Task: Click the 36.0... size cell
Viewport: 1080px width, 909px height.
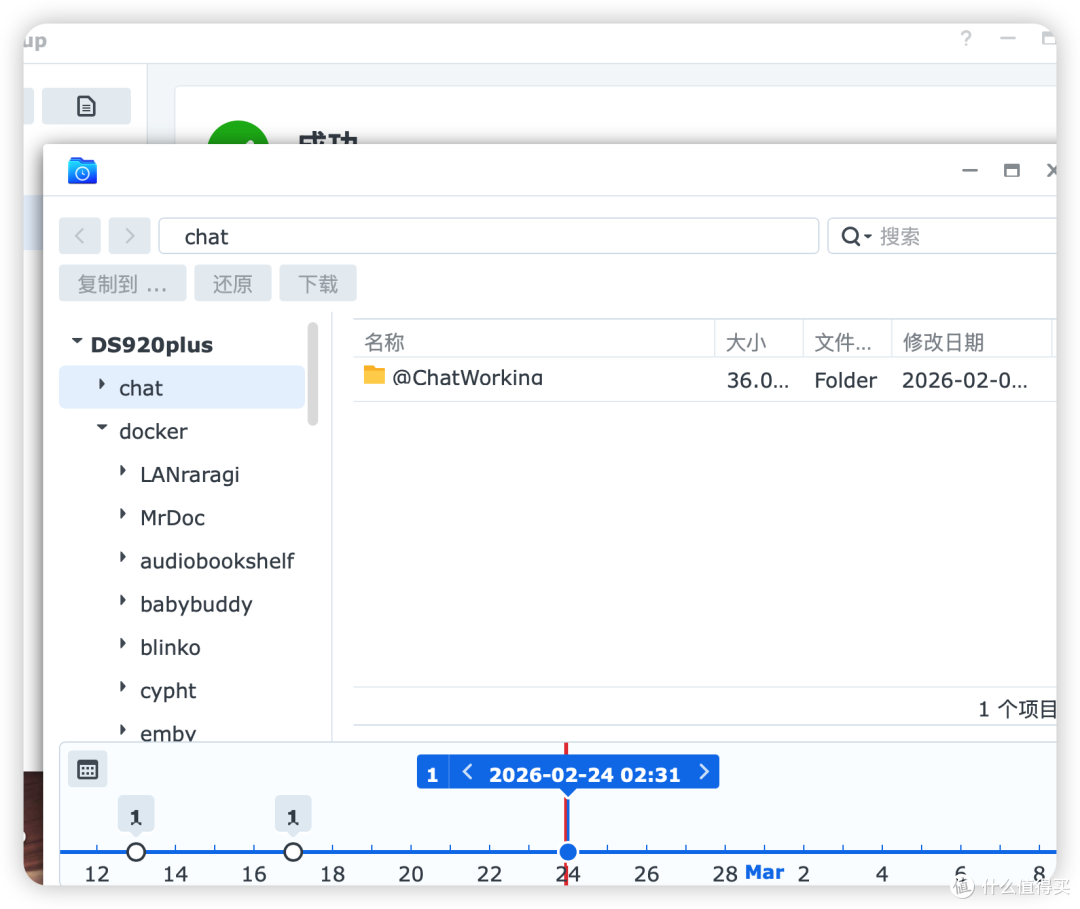Action: [758, 380]
